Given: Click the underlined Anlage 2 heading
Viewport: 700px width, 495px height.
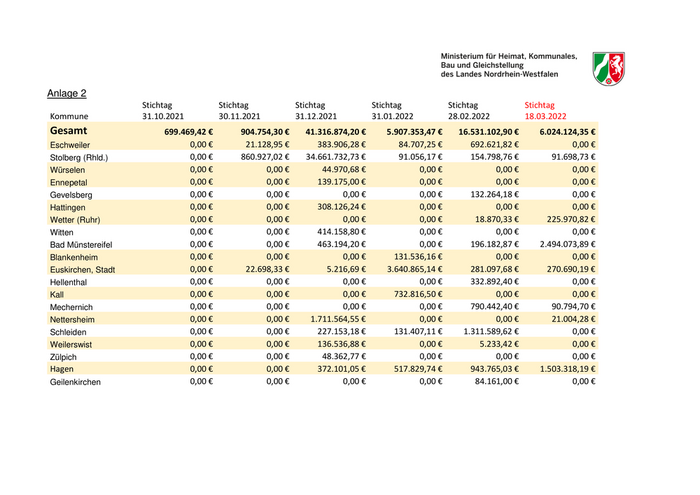Looking at the screenshot, I should [67, 93].
